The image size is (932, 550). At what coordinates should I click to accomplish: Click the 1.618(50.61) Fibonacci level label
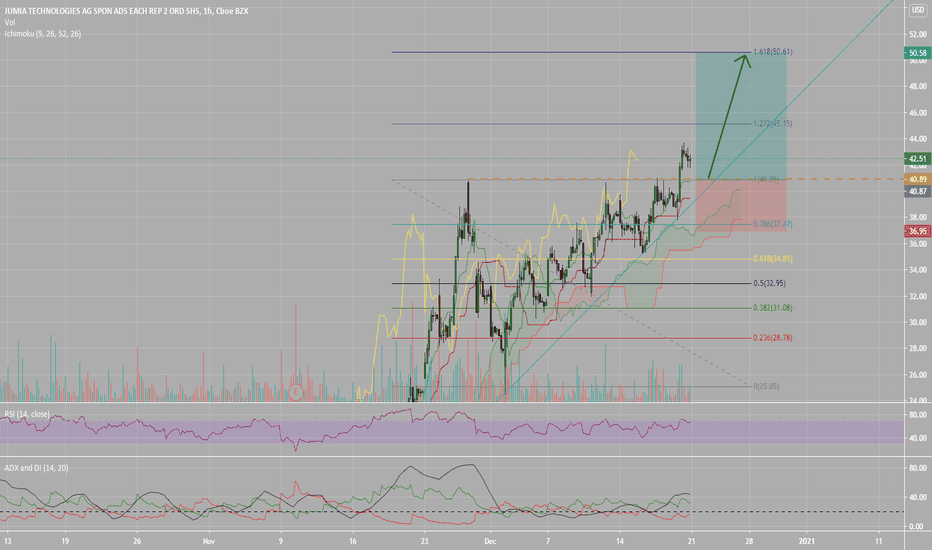pyautogui.click(x=773, y=52)
